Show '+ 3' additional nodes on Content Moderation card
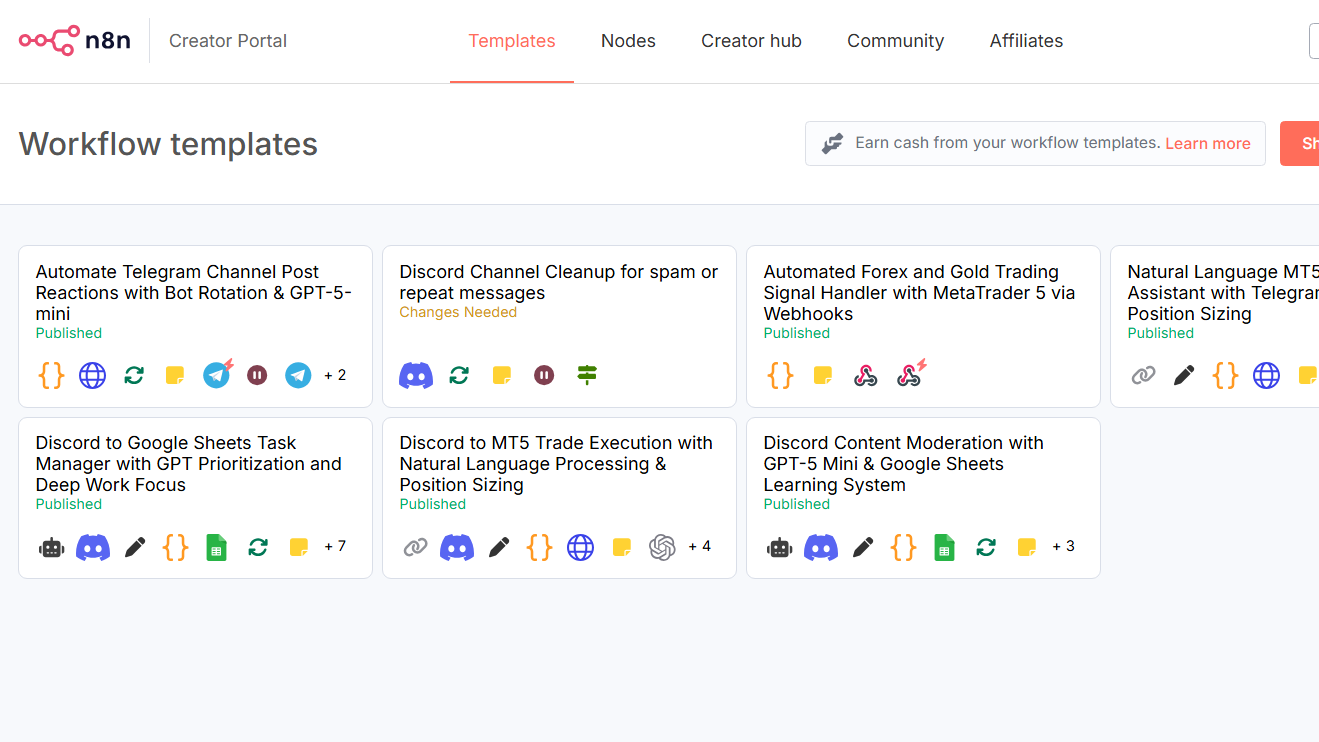The image size is (1319, 742). [x=1063, y=547]
